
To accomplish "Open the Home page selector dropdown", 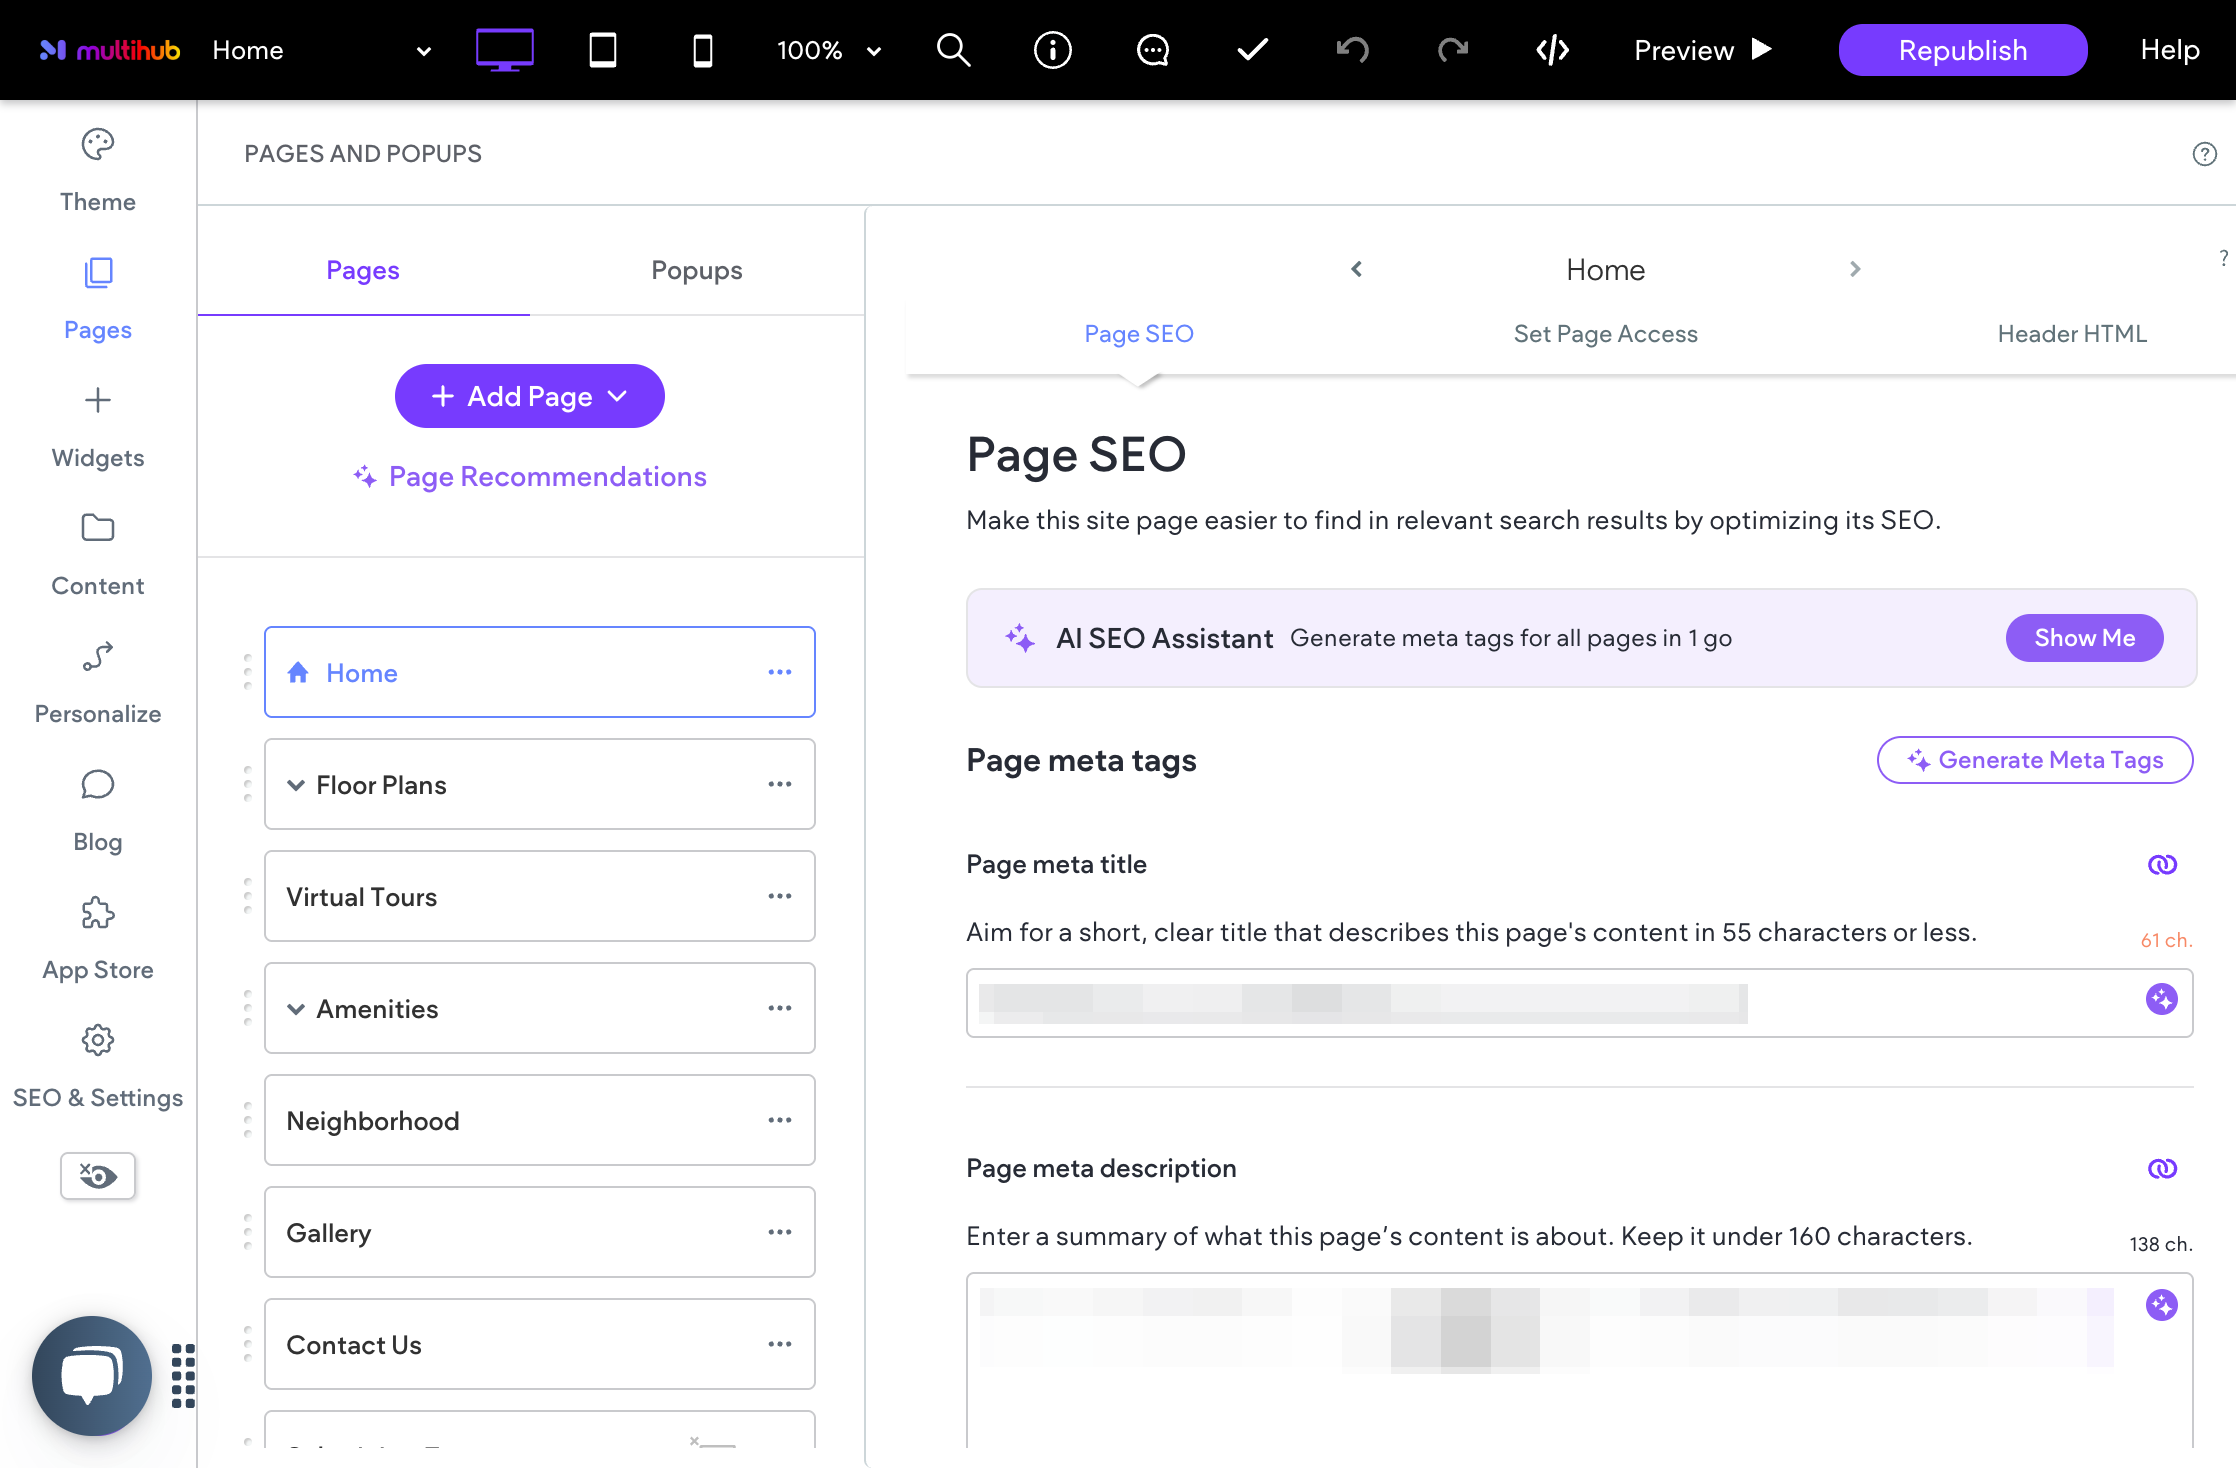I will point(322,50).
